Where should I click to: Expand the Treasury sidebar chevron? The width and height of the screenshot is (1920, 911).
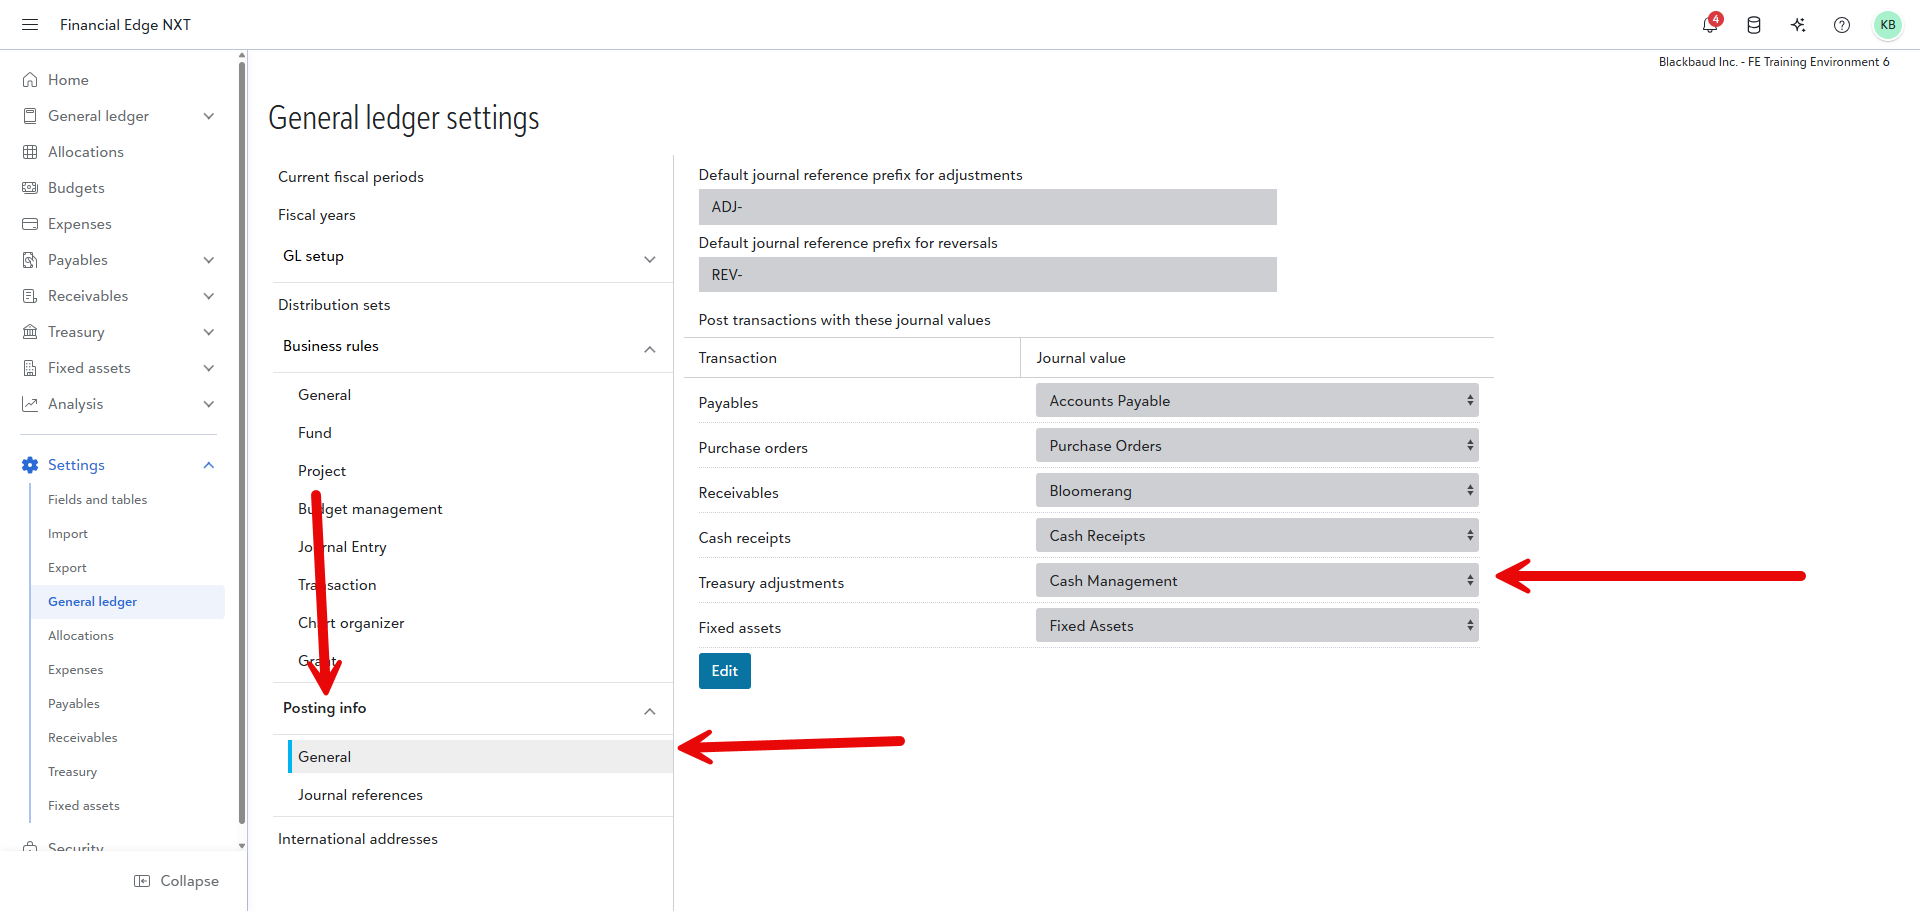point(209,332)
